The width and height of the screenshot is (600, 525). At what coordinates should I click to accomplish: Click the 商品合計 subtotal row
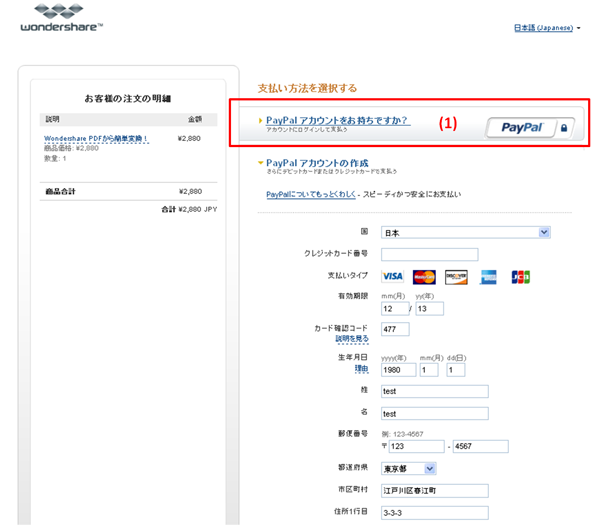point(128,191)
